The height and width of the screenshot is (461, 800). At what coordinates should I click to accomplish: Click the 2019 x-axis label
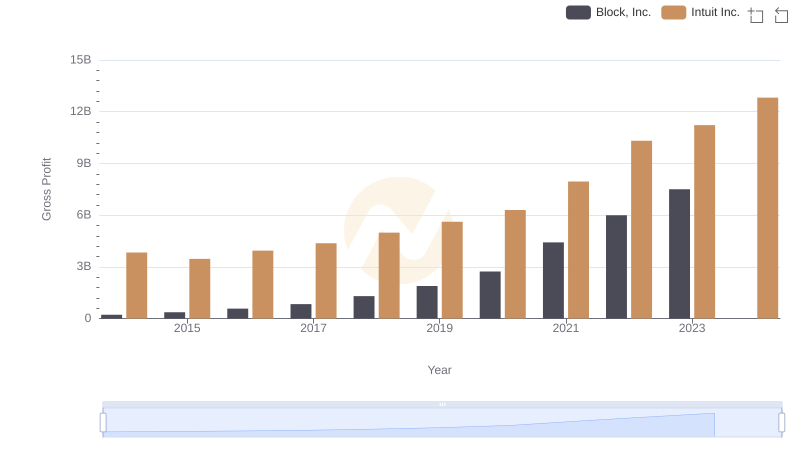(439, 328)
